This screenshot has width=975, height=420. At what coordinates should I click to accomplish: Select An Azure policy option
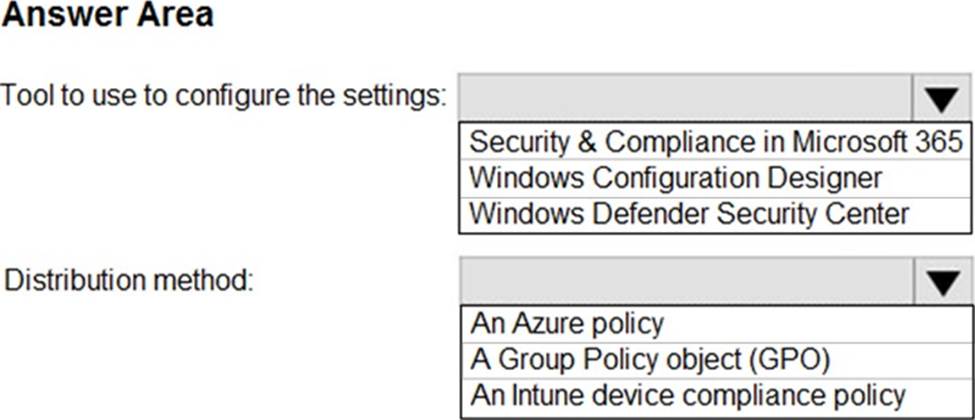(x=567, y=323)
